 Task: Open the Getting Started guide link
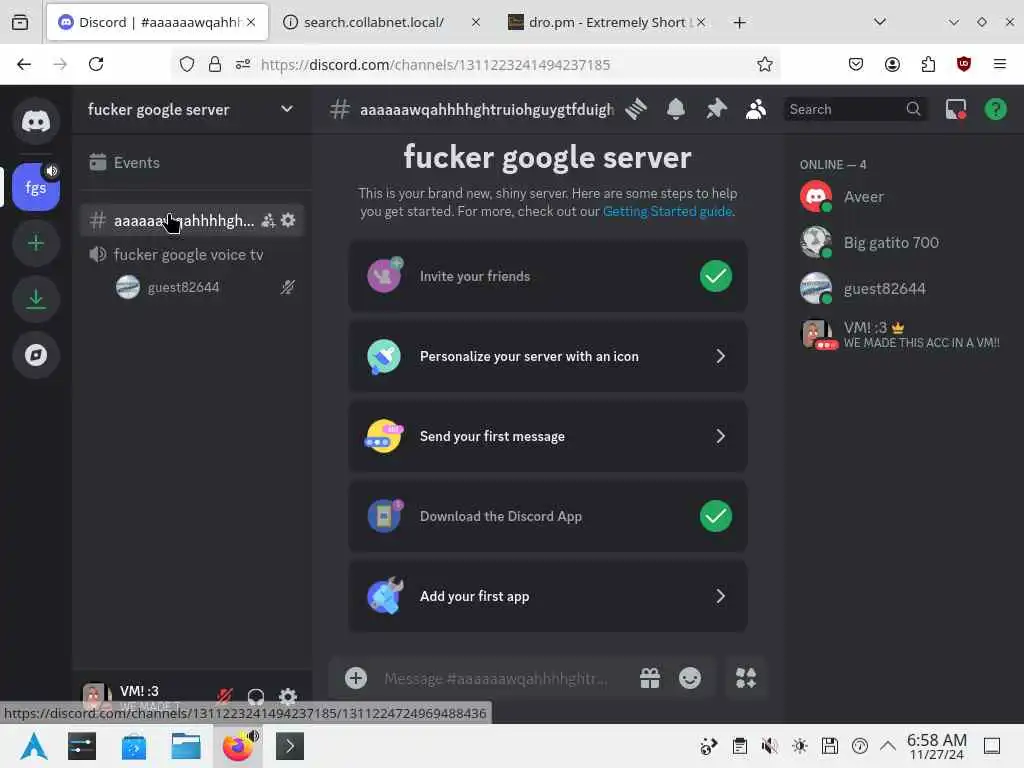coord(667,211)
